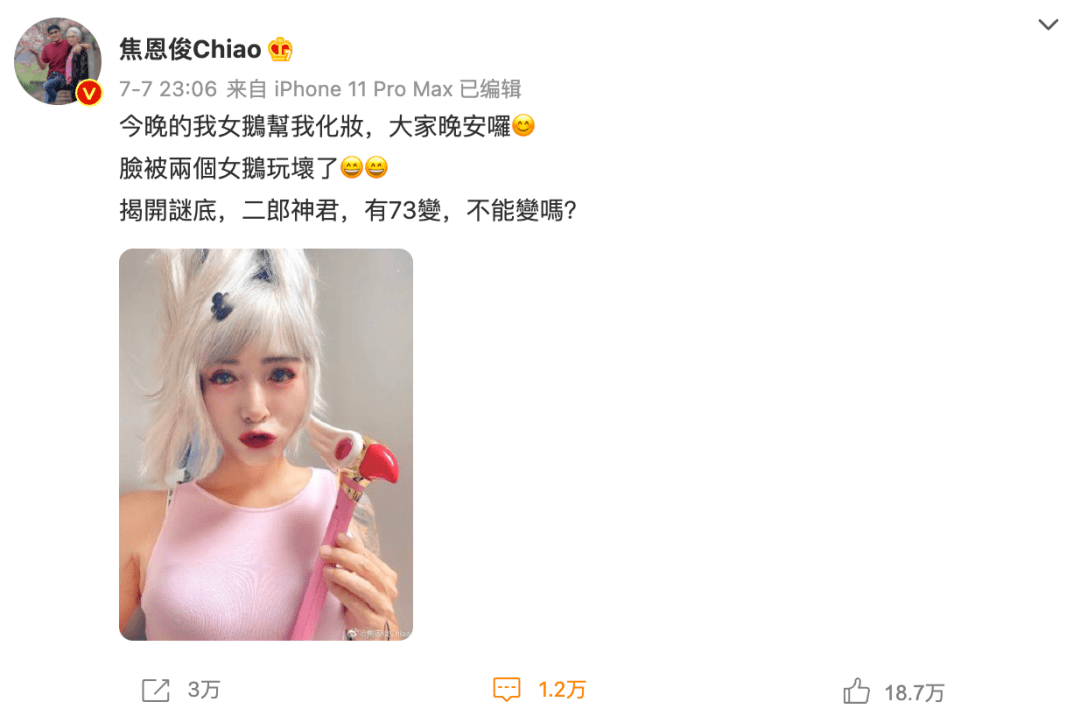
Task: Click the 18.7万 like count
Action: [x=914, y=693]
